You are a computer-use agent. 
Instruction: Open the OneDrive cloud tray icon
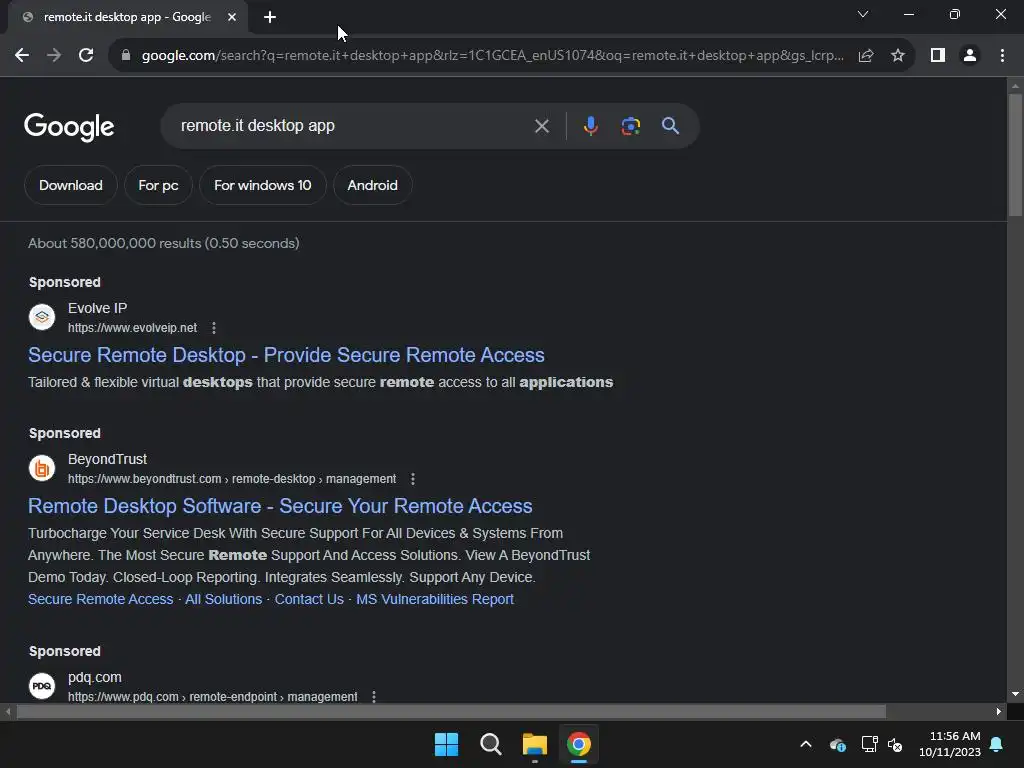point(838,744)
